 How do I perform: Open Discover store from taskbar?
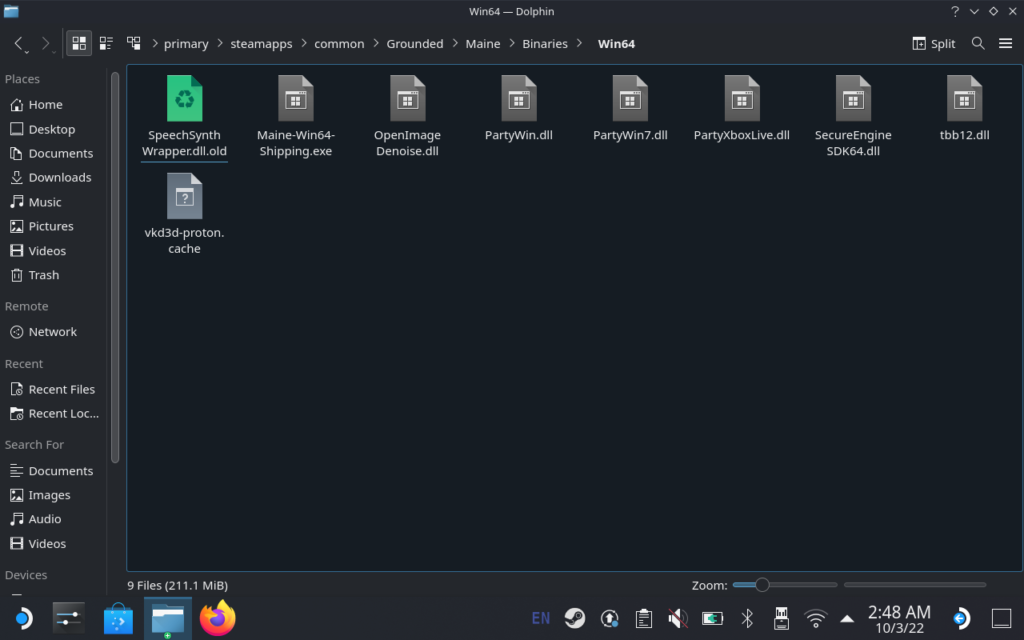(118, 618)
